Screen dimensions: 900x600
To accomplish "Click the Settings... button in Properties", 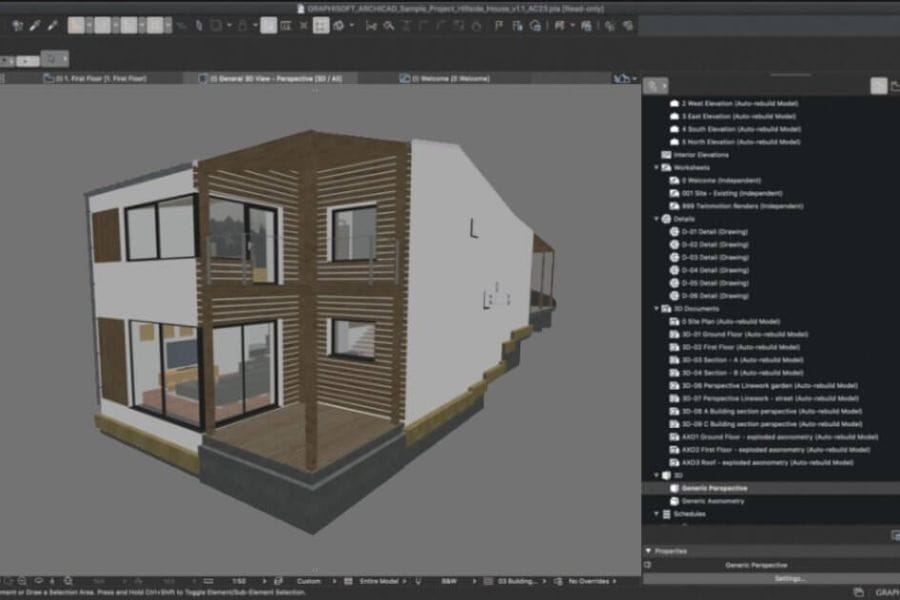I will 790,578.
